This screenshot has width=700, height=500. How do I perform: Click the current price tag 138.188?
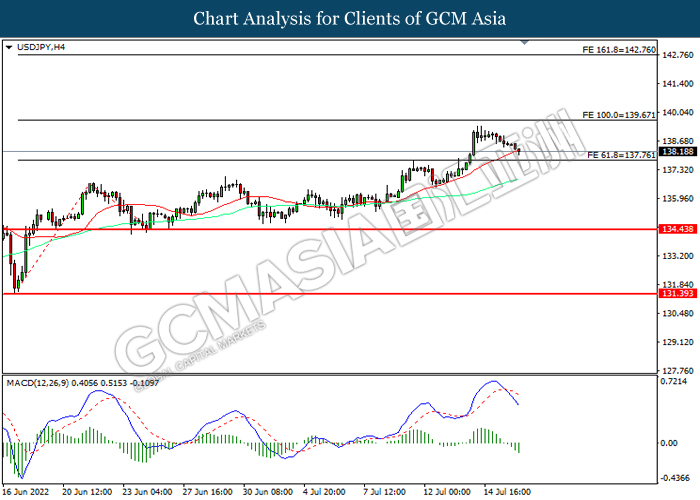click(x=678, y=152)
